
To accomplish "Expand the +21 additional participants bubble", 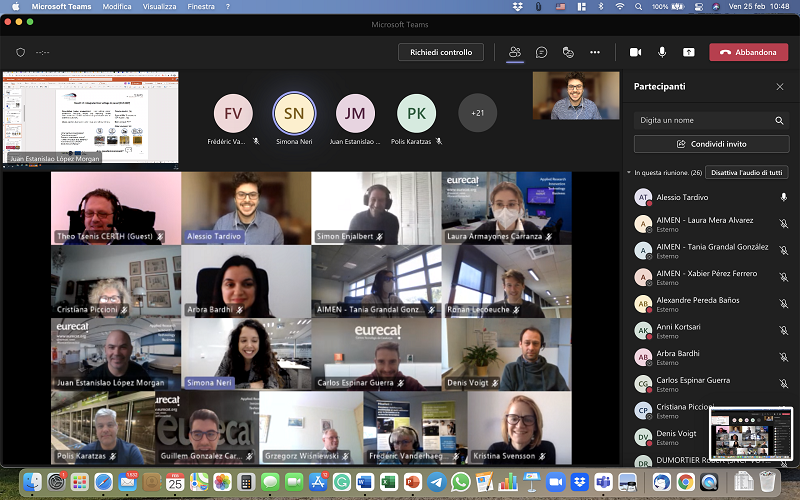I will click(477, 113).
